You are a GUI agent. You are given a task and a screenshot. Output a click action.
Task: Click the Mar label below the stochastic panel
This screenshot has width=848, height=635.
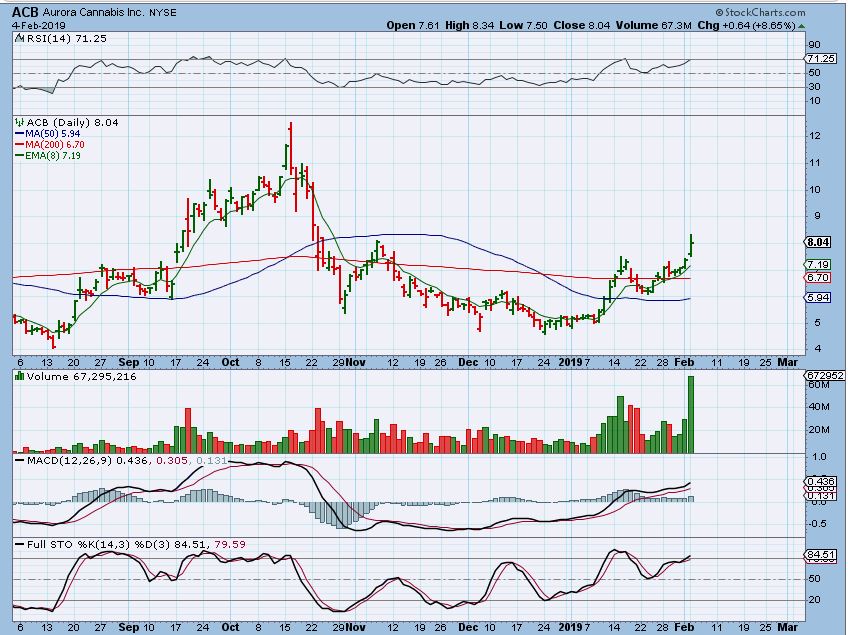(787, 627)
